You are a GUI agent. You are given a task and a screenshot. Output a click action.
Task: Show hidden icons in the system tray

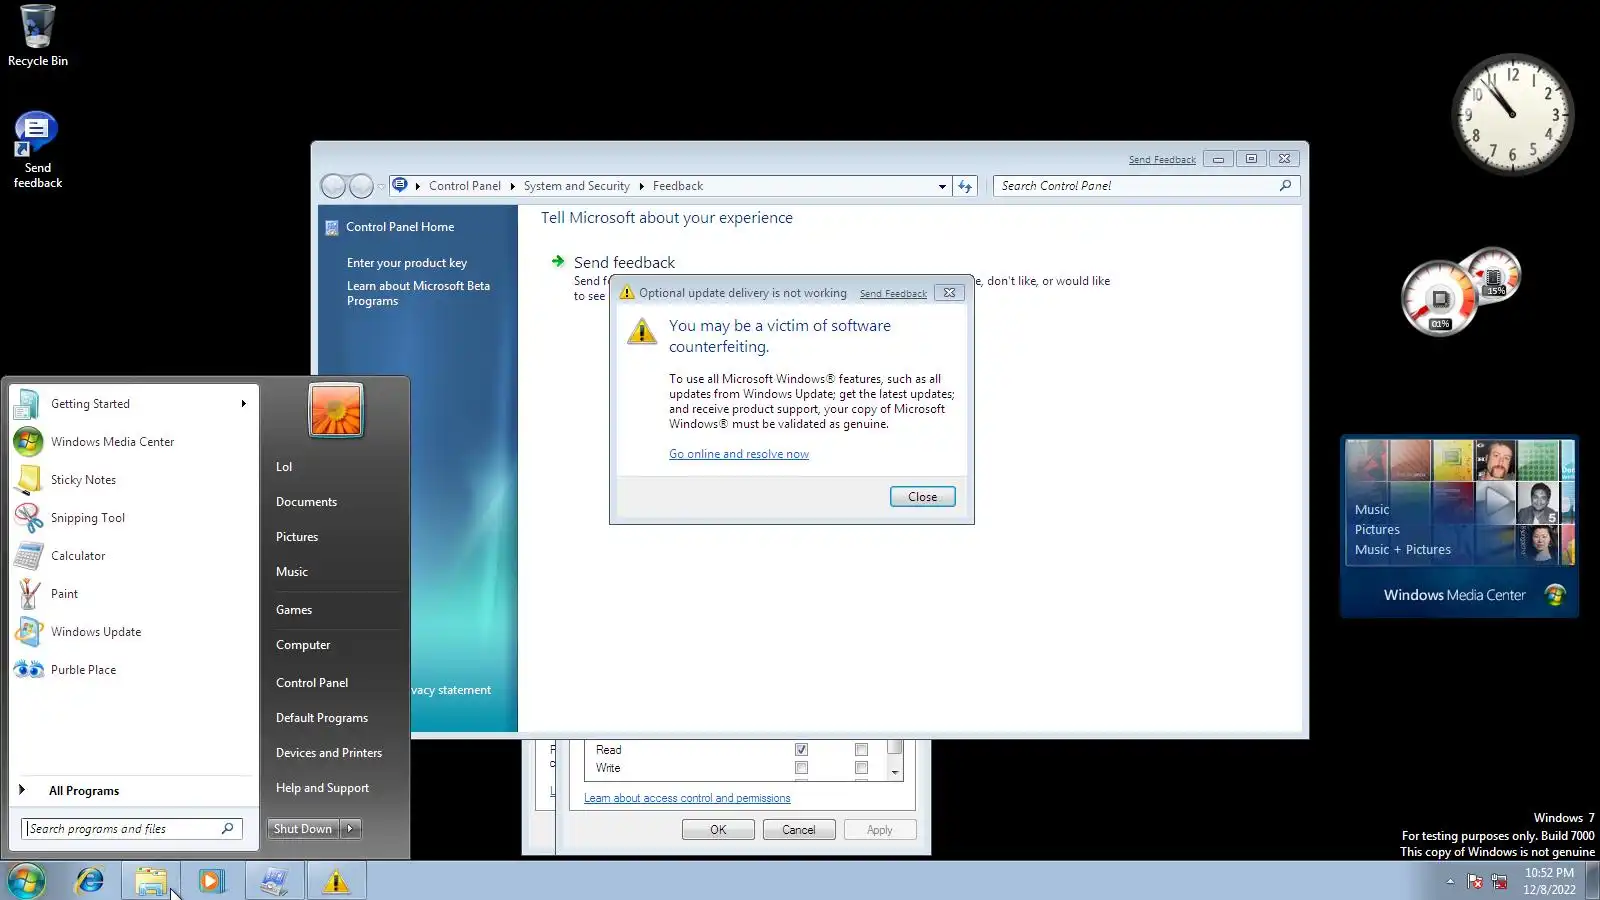1450,881
